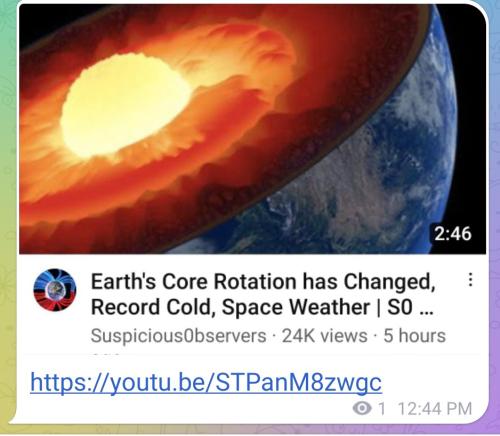Open the SuspiciousObservers channel name
The width and height of the screenshot is (500, 436).
point(178,336)
